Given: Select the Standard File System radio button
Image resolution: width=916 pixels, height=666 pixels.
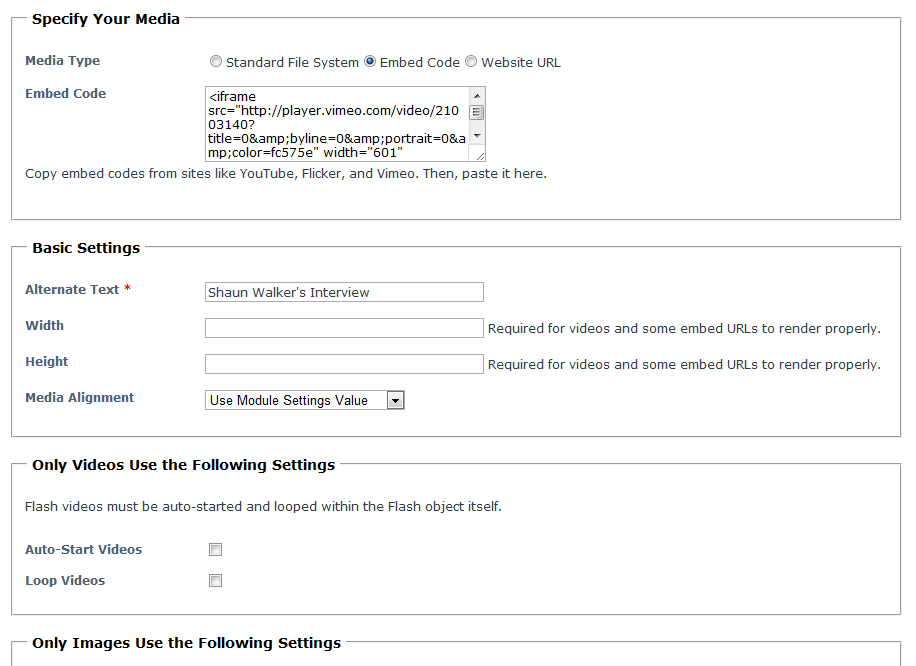Looking at the screenshot, I should point(216,61).
